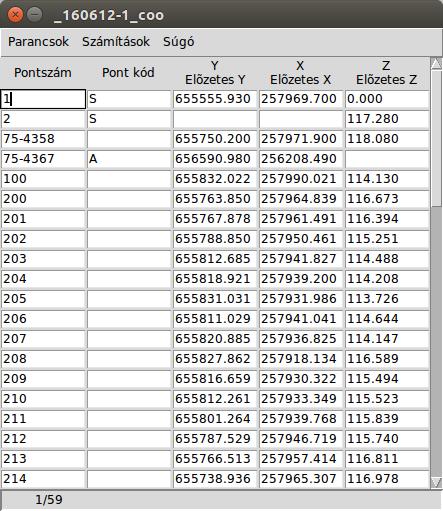Select point number 206

pyautogui.click(x=43, y=319)
